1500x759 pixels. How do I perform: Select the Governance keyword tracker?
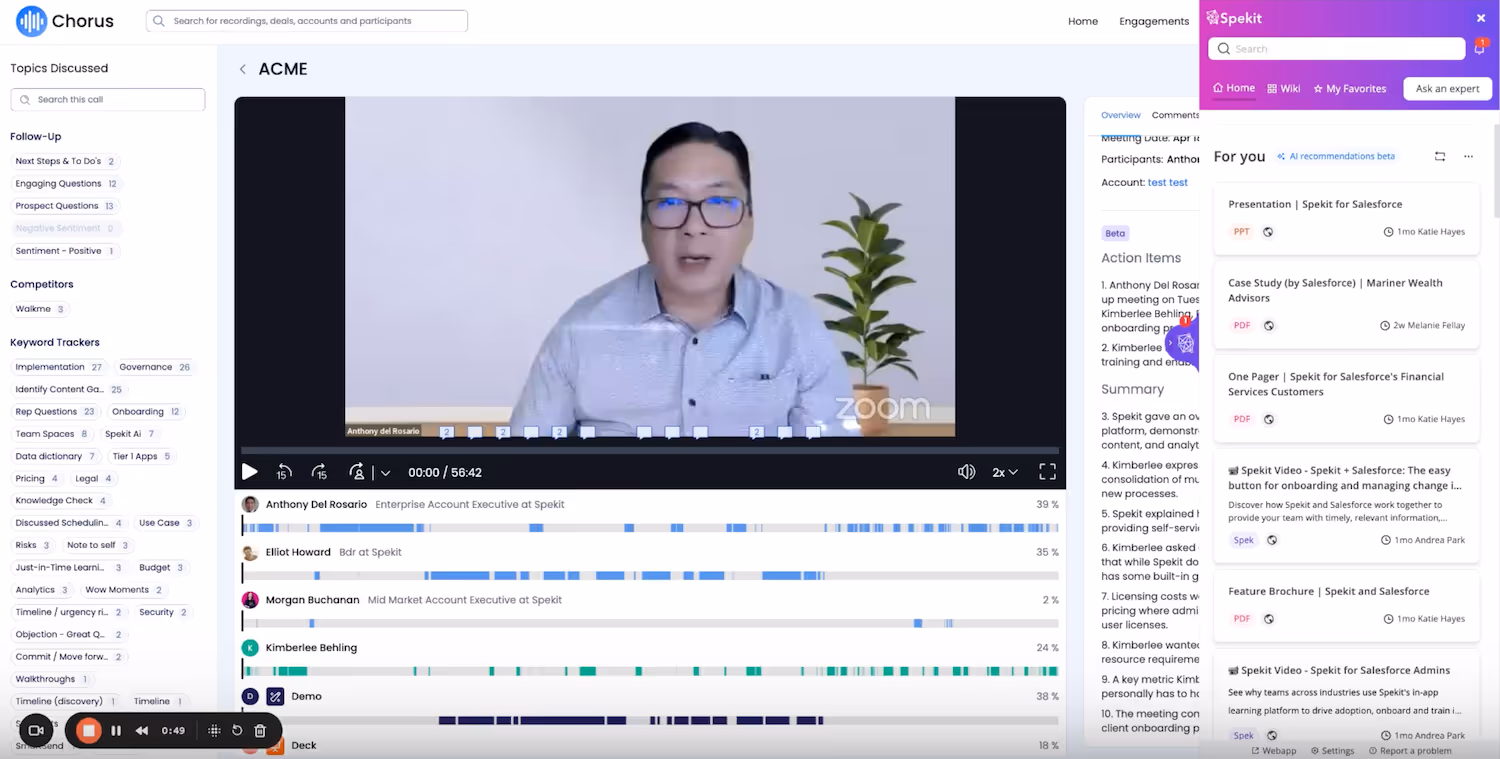(155, 367)
